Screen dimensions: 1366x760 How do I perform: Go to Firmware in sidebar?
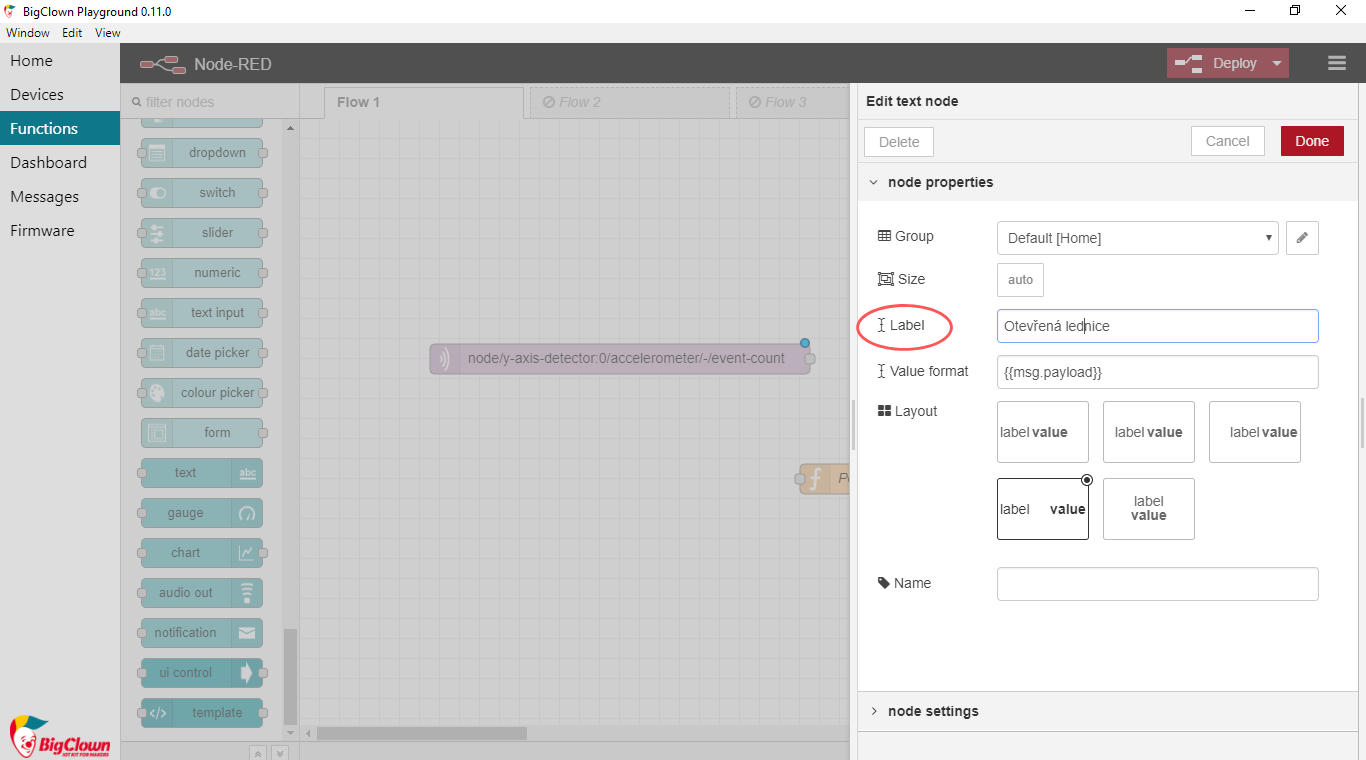tap(60, 231)
